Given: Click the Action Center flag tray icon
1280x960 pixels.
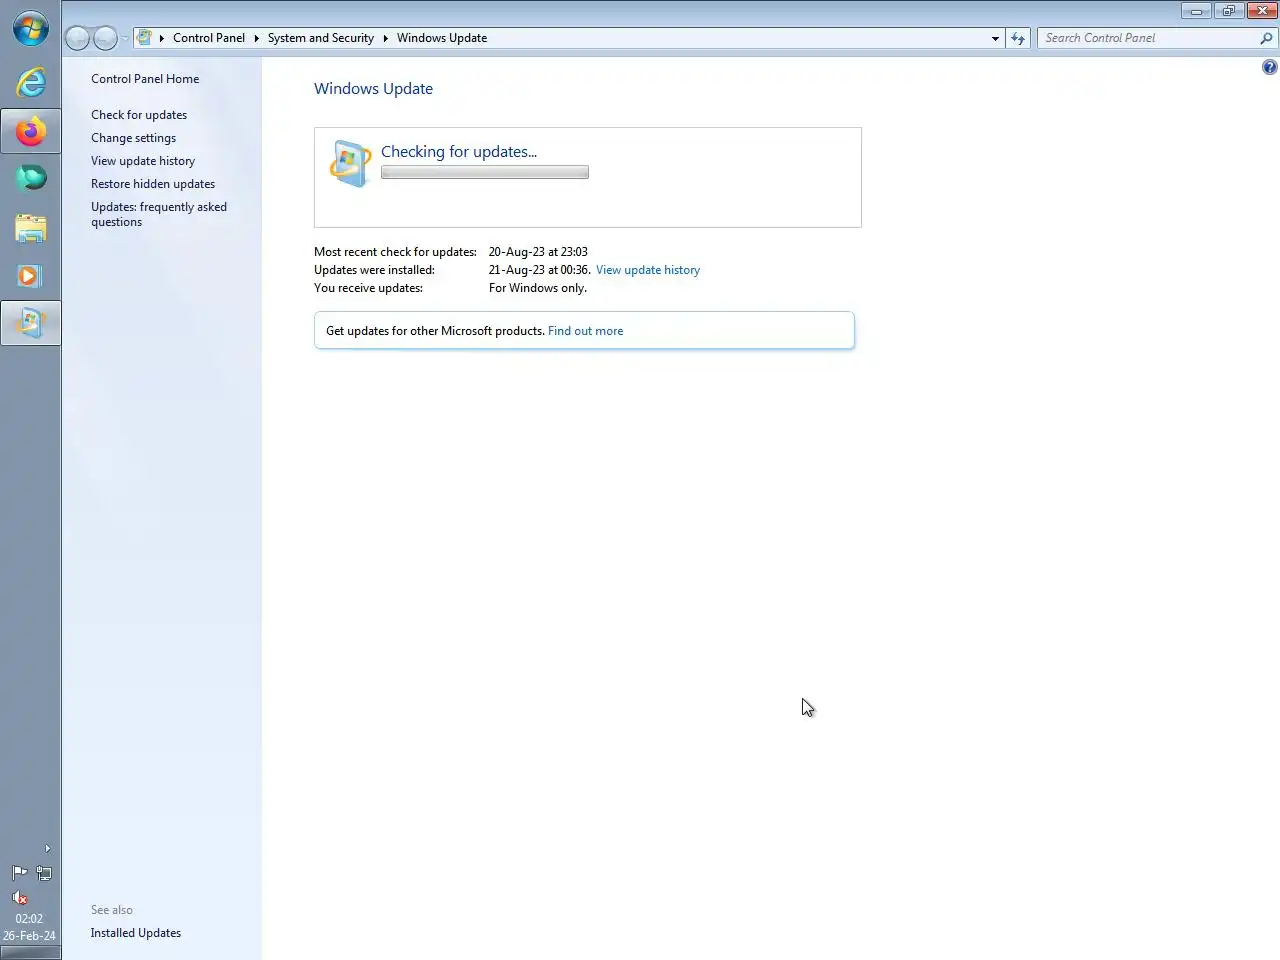Looking at the screenshot, I should click(x=19, y=873).
